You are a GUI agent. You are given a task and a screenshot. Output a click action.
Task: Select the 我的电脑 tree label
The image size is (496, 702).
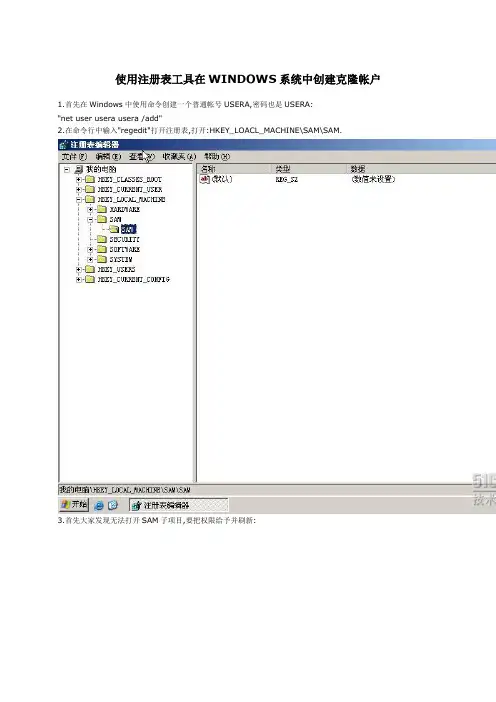tap(101, 169)
